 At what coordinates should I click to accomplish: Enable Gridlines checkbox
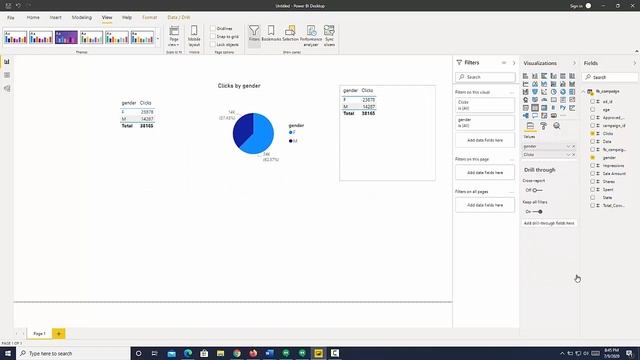[x=213, y=28]
